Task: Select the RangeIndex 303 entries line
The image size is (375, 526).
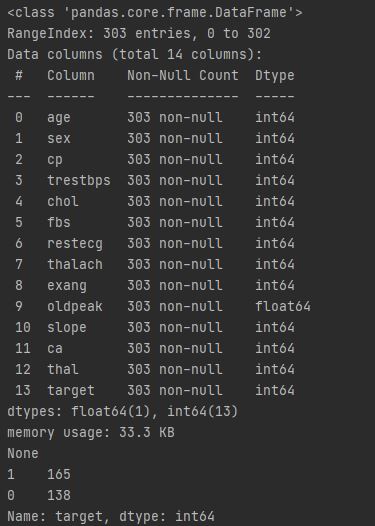Action: tap(139, 34)
